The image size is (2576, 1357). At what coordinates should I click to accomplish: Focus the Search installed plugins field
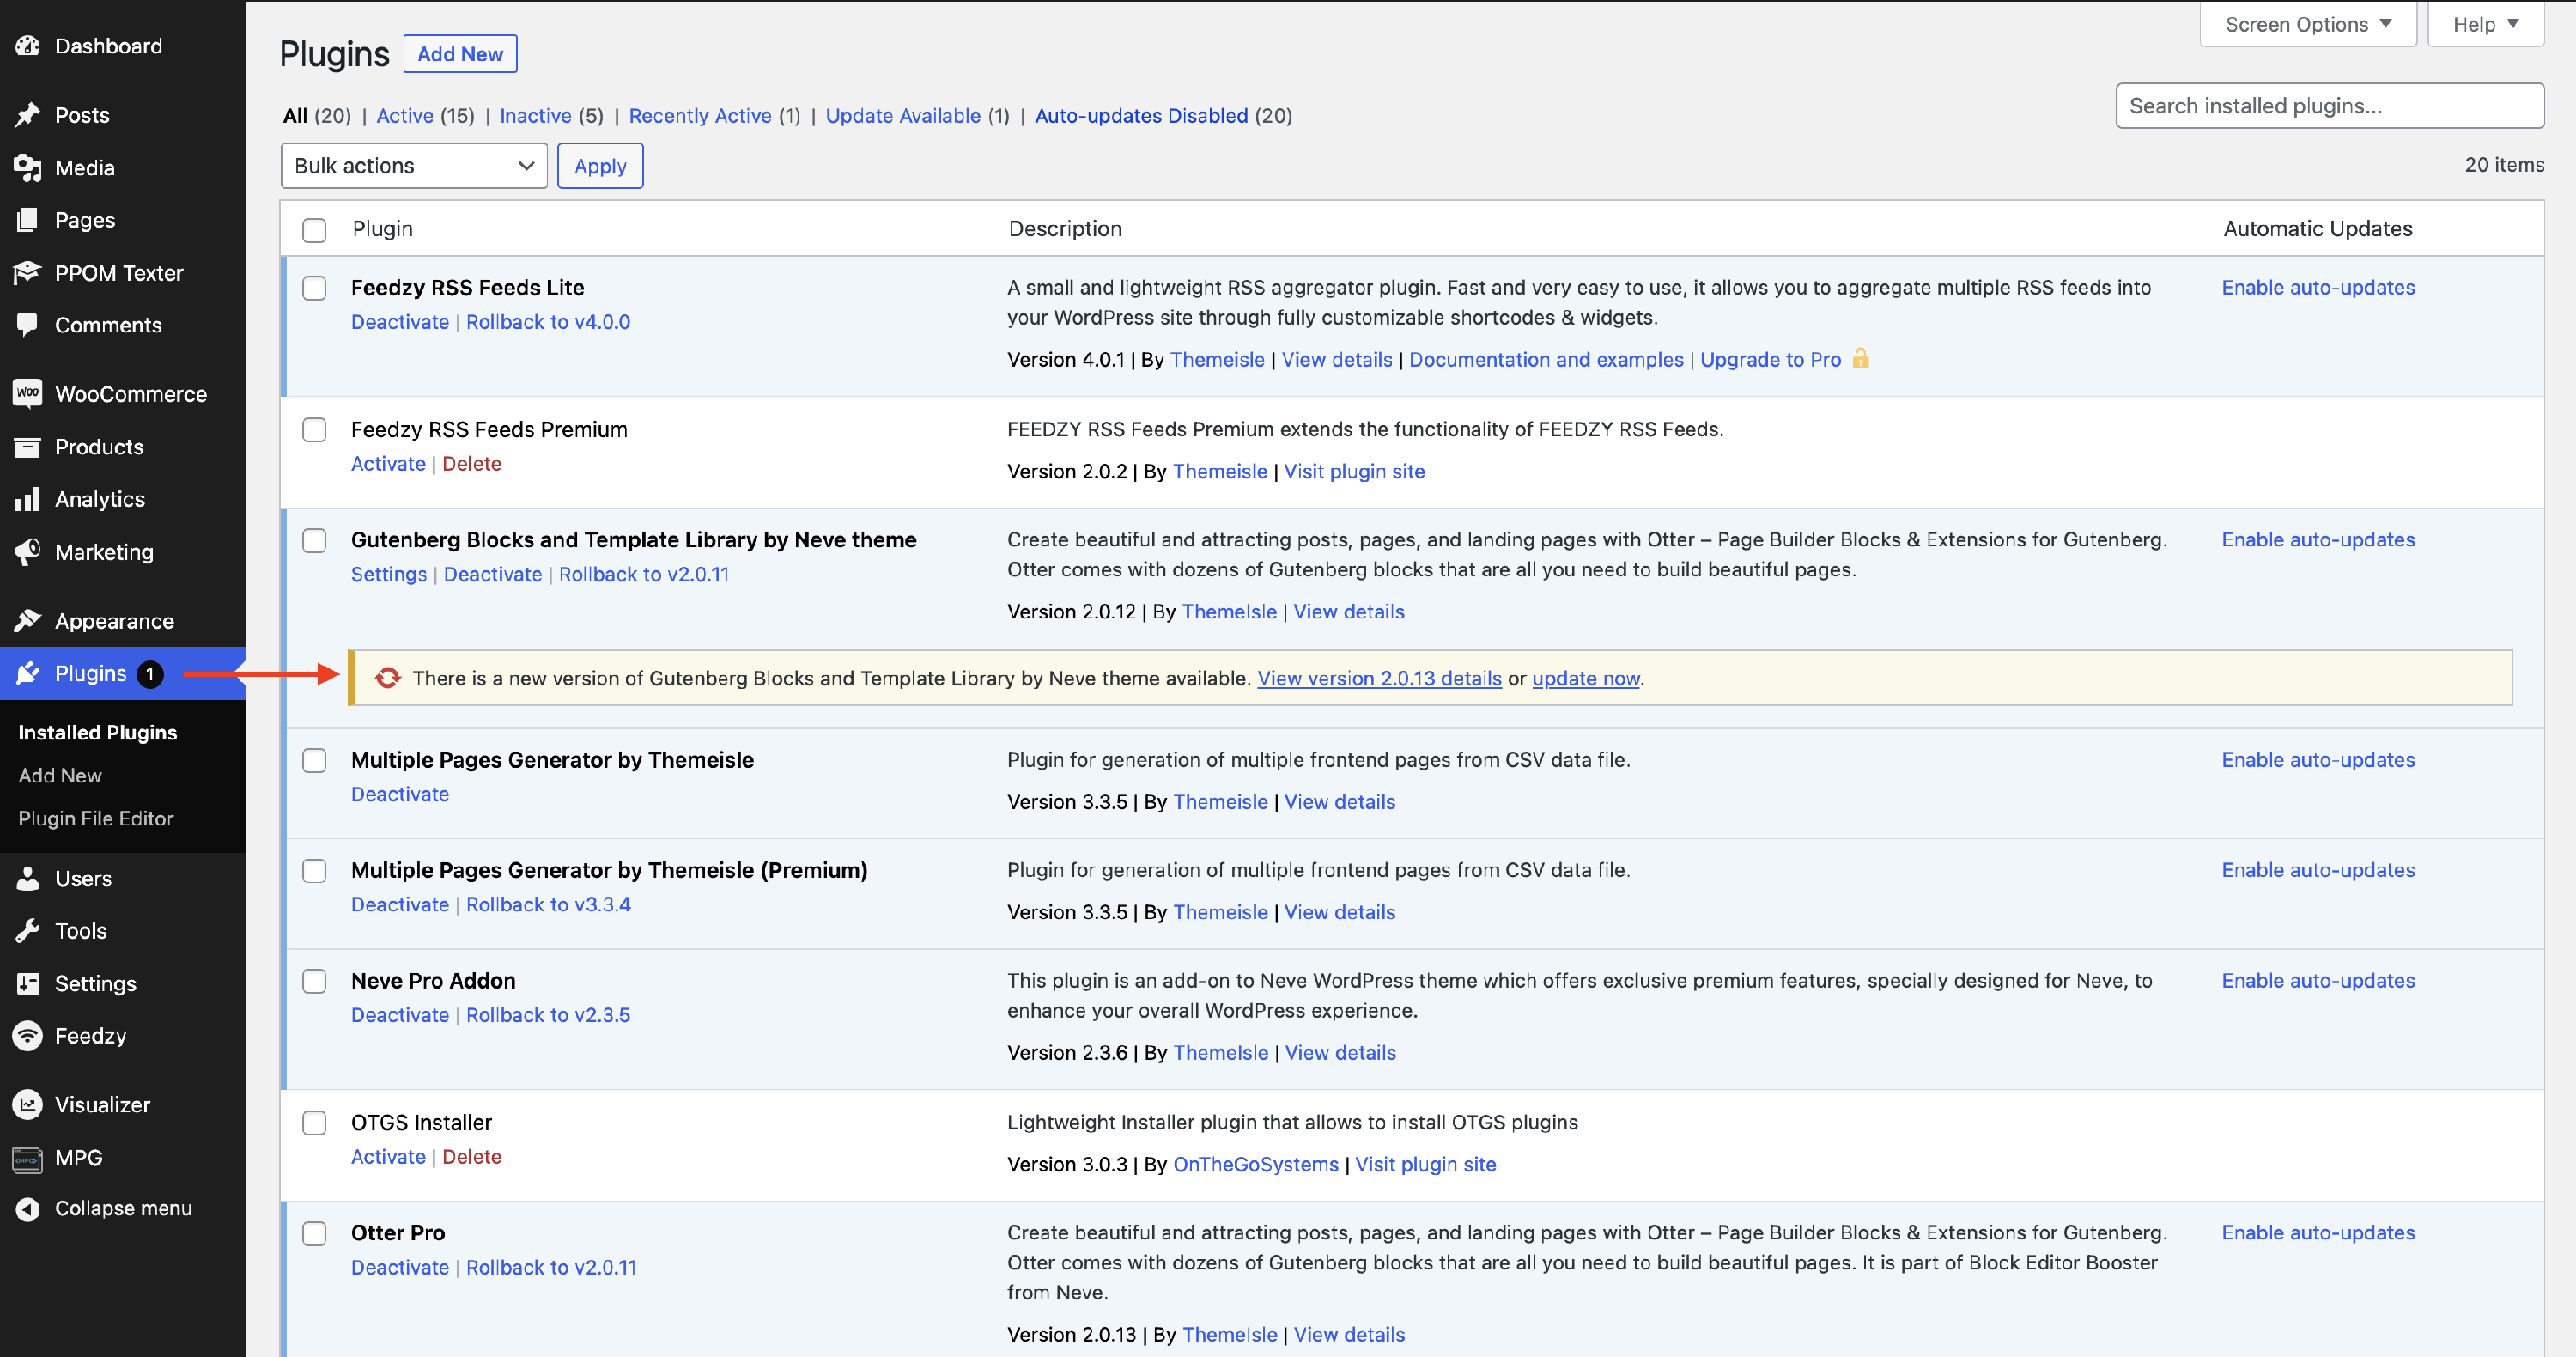click(x=2329, y=106)
